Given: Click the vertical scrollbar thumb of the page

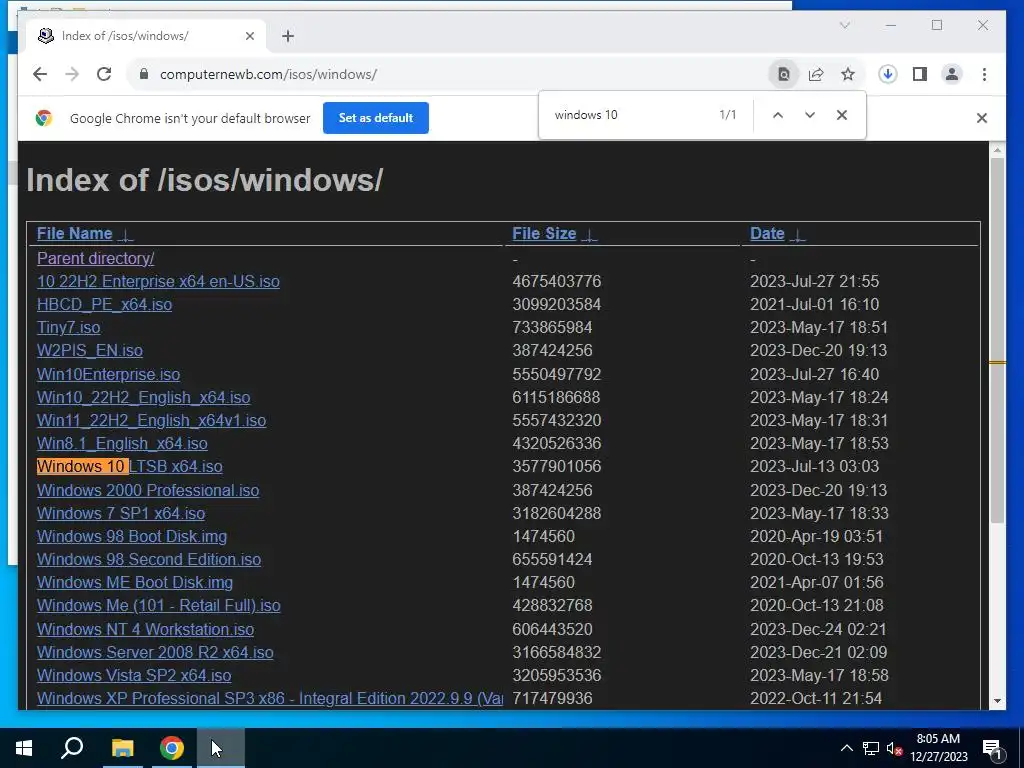Looking at the screenshot, I should [x=997, y=340].
